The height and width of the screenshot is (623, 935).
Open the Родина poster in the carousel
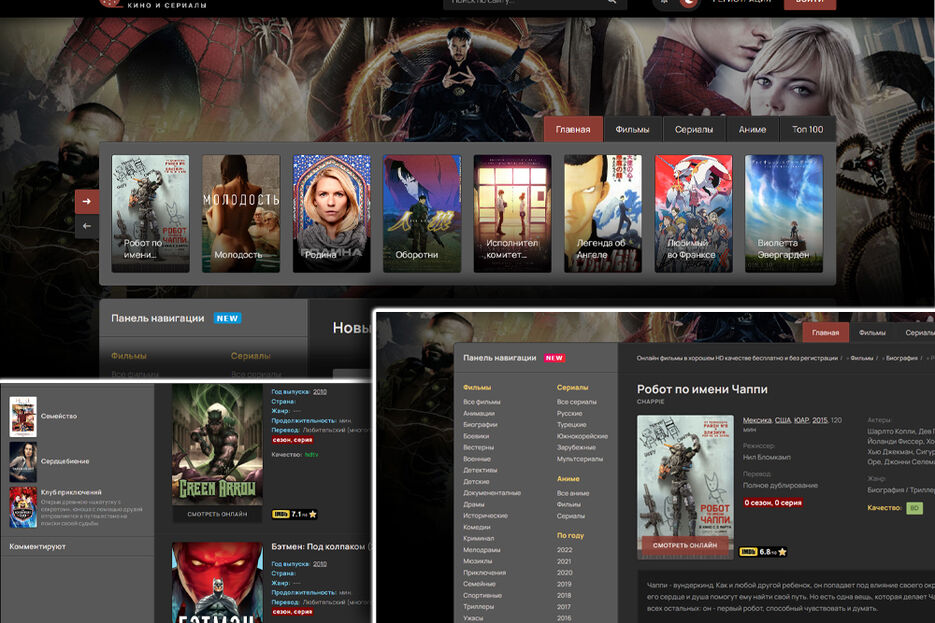[x=332, y=213]
